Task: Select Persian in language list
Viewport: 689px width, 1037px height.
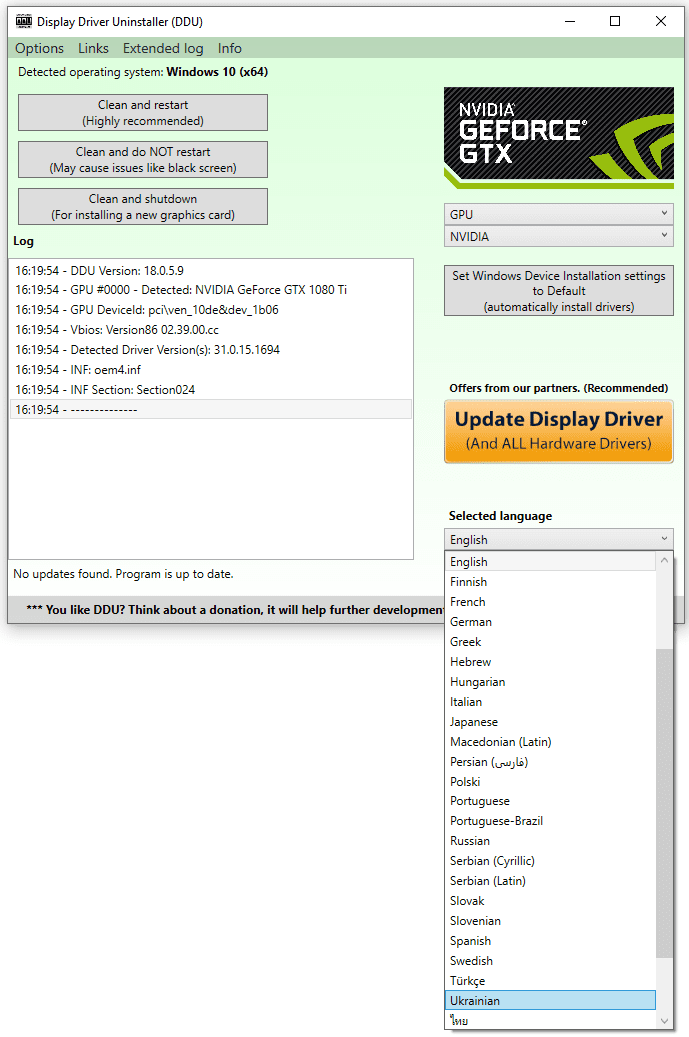Action: point(550,761)
